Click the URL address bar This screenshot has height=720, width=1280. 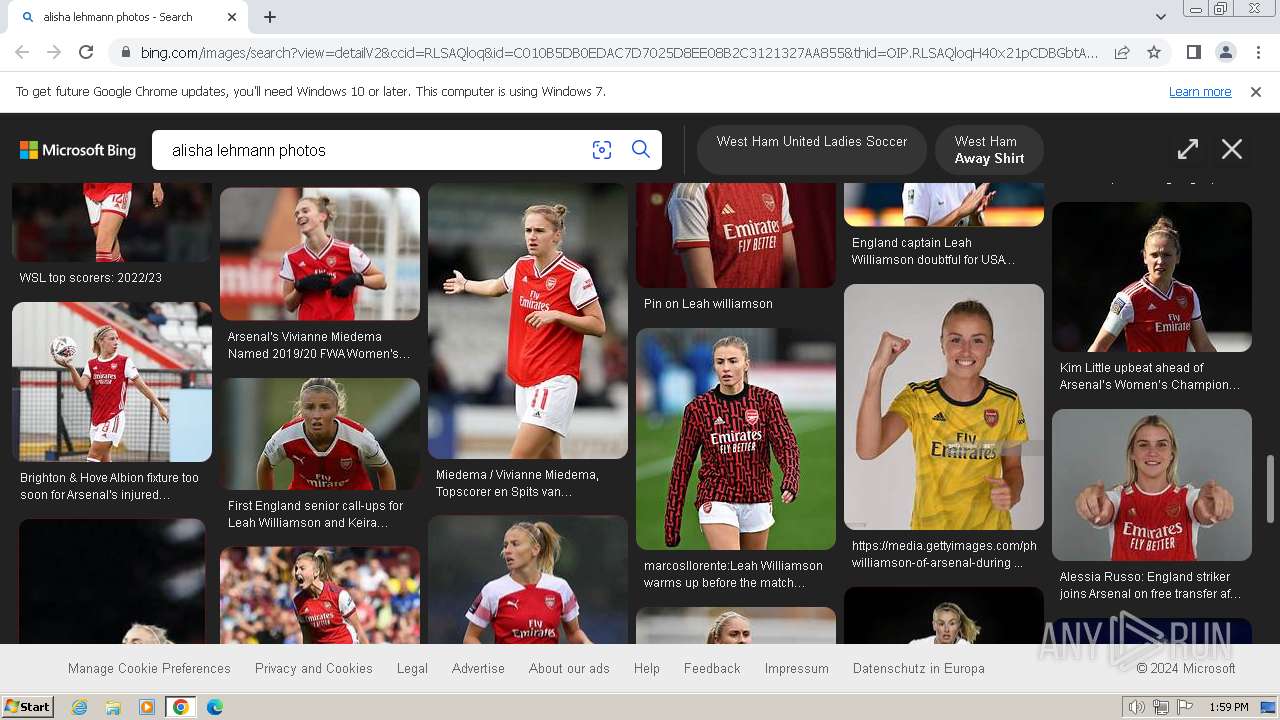pyautogui.click(x=620, y=52)
